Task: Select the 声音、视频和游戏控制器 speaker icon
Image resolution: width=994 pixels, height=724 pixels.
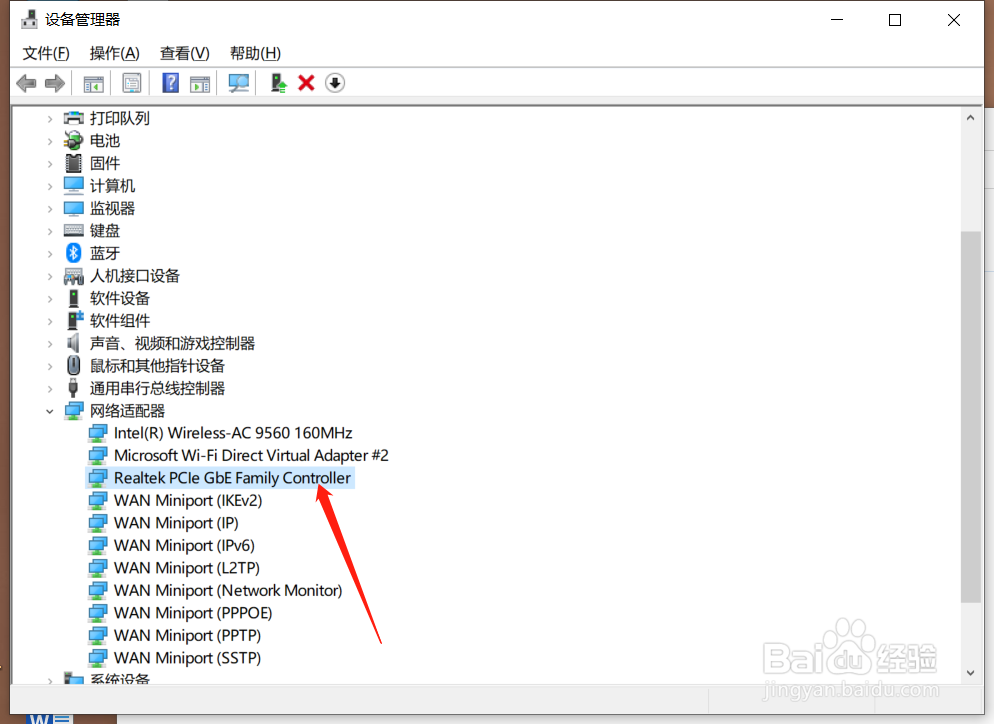Action: [74, 343]
